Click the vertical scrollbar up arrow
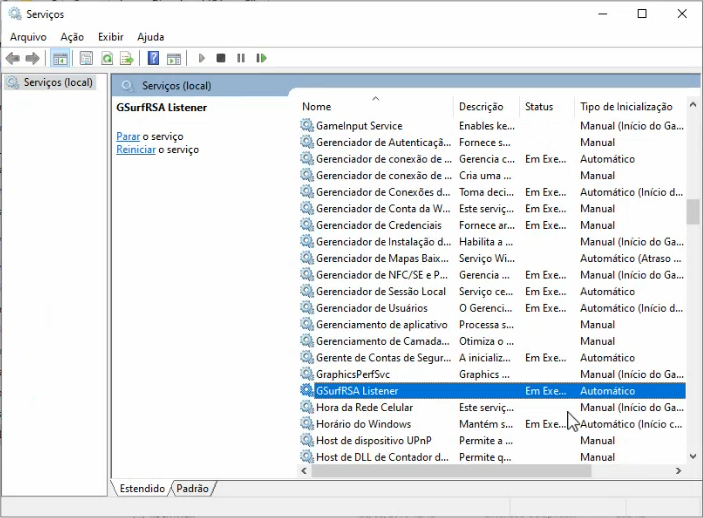Screen dimensions: 703x518 pos(693,104)
